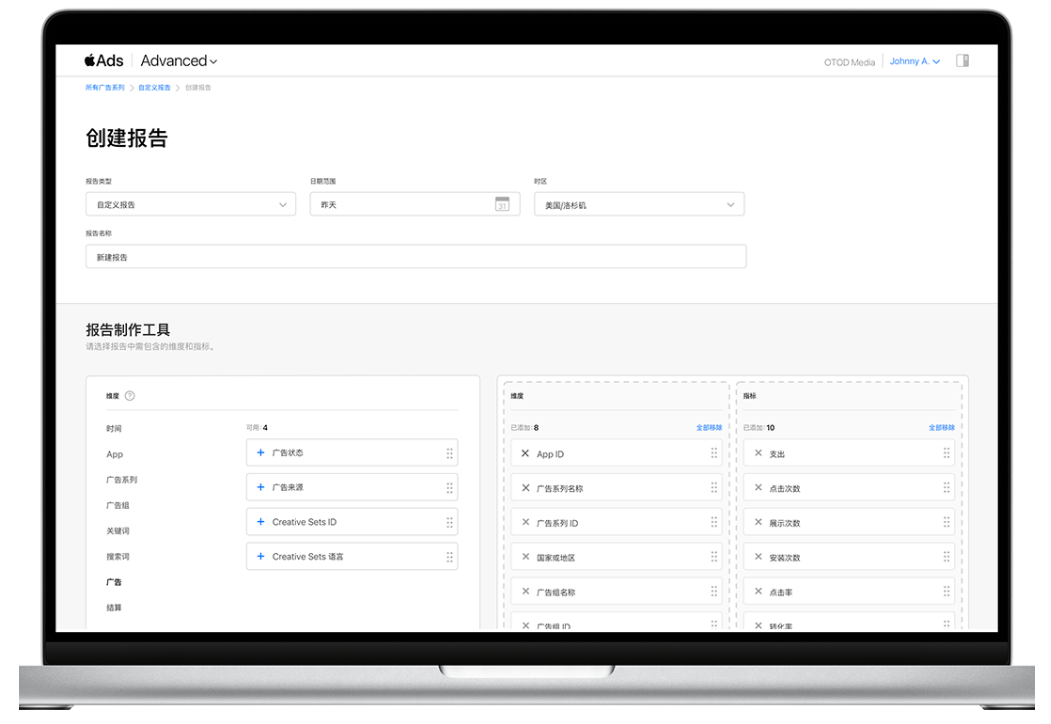This screenshot has width=1051, height=724.
Task: Select the App dimension category
Action: 115,454
